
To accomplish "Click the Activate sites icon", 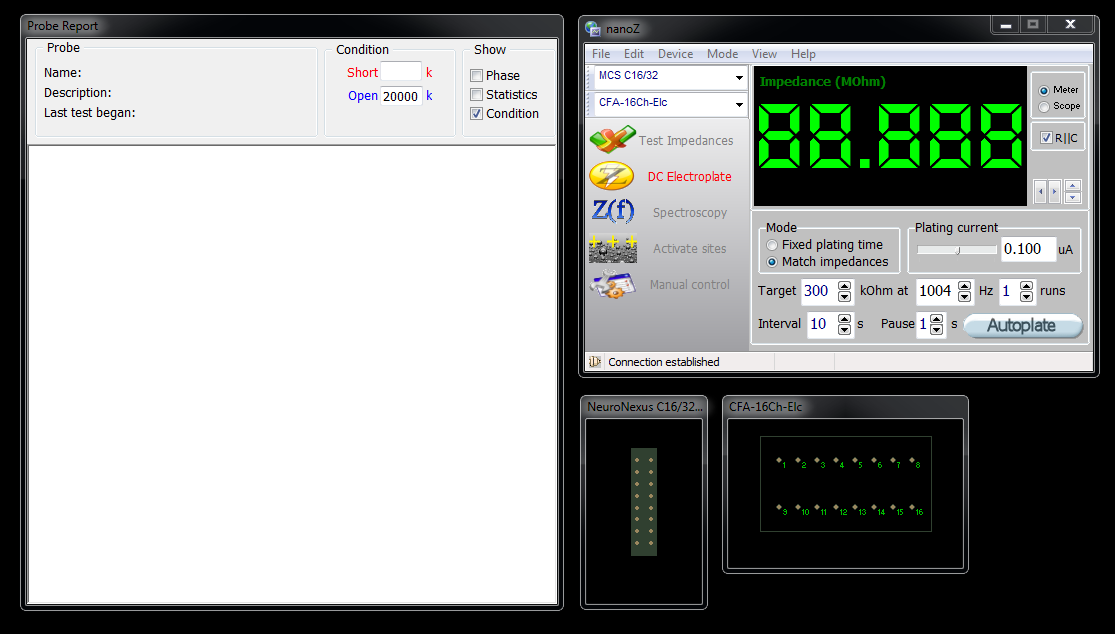I will [612, 248].
